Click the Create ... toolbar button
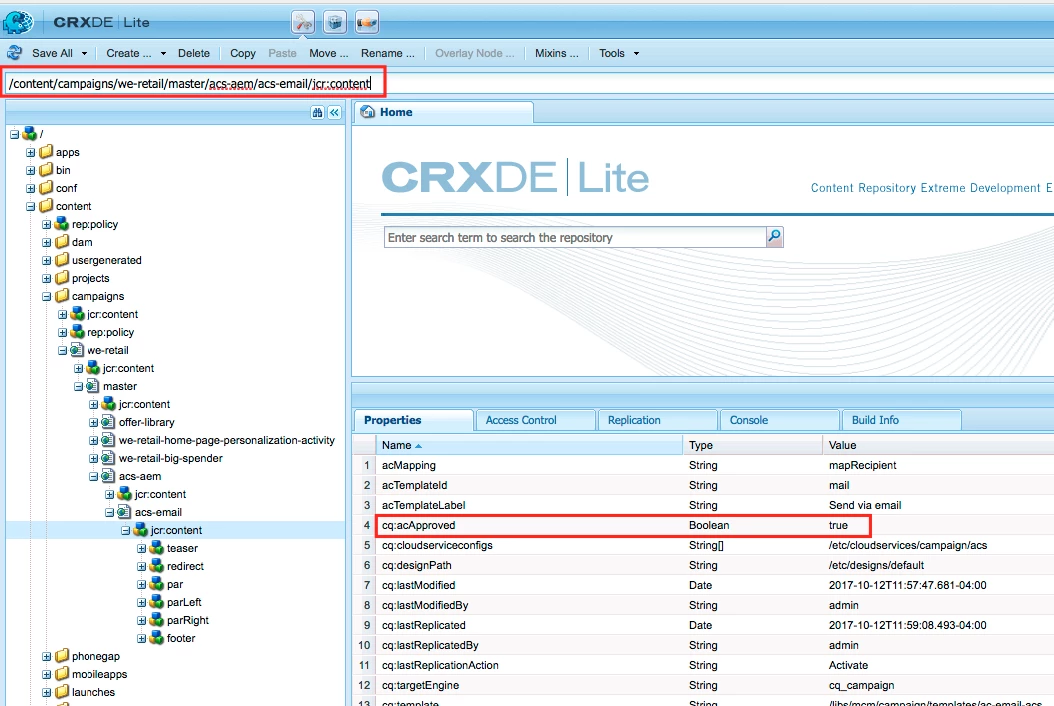This screenshot has width=1054, height=706. (128, 53)
